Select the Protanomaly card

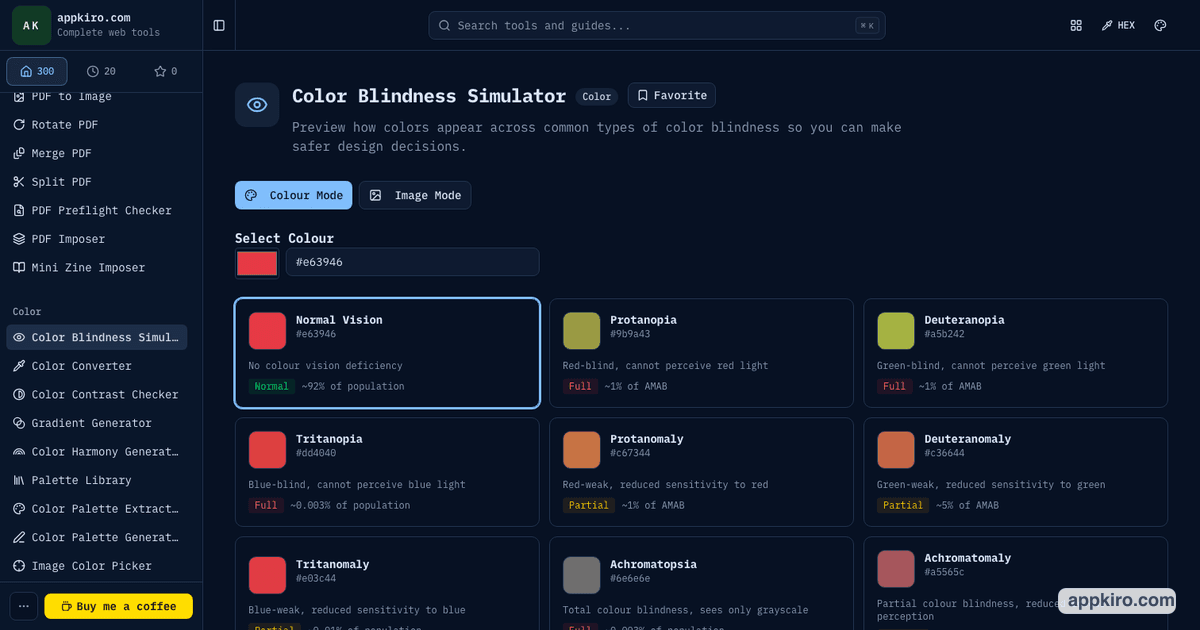701,472
